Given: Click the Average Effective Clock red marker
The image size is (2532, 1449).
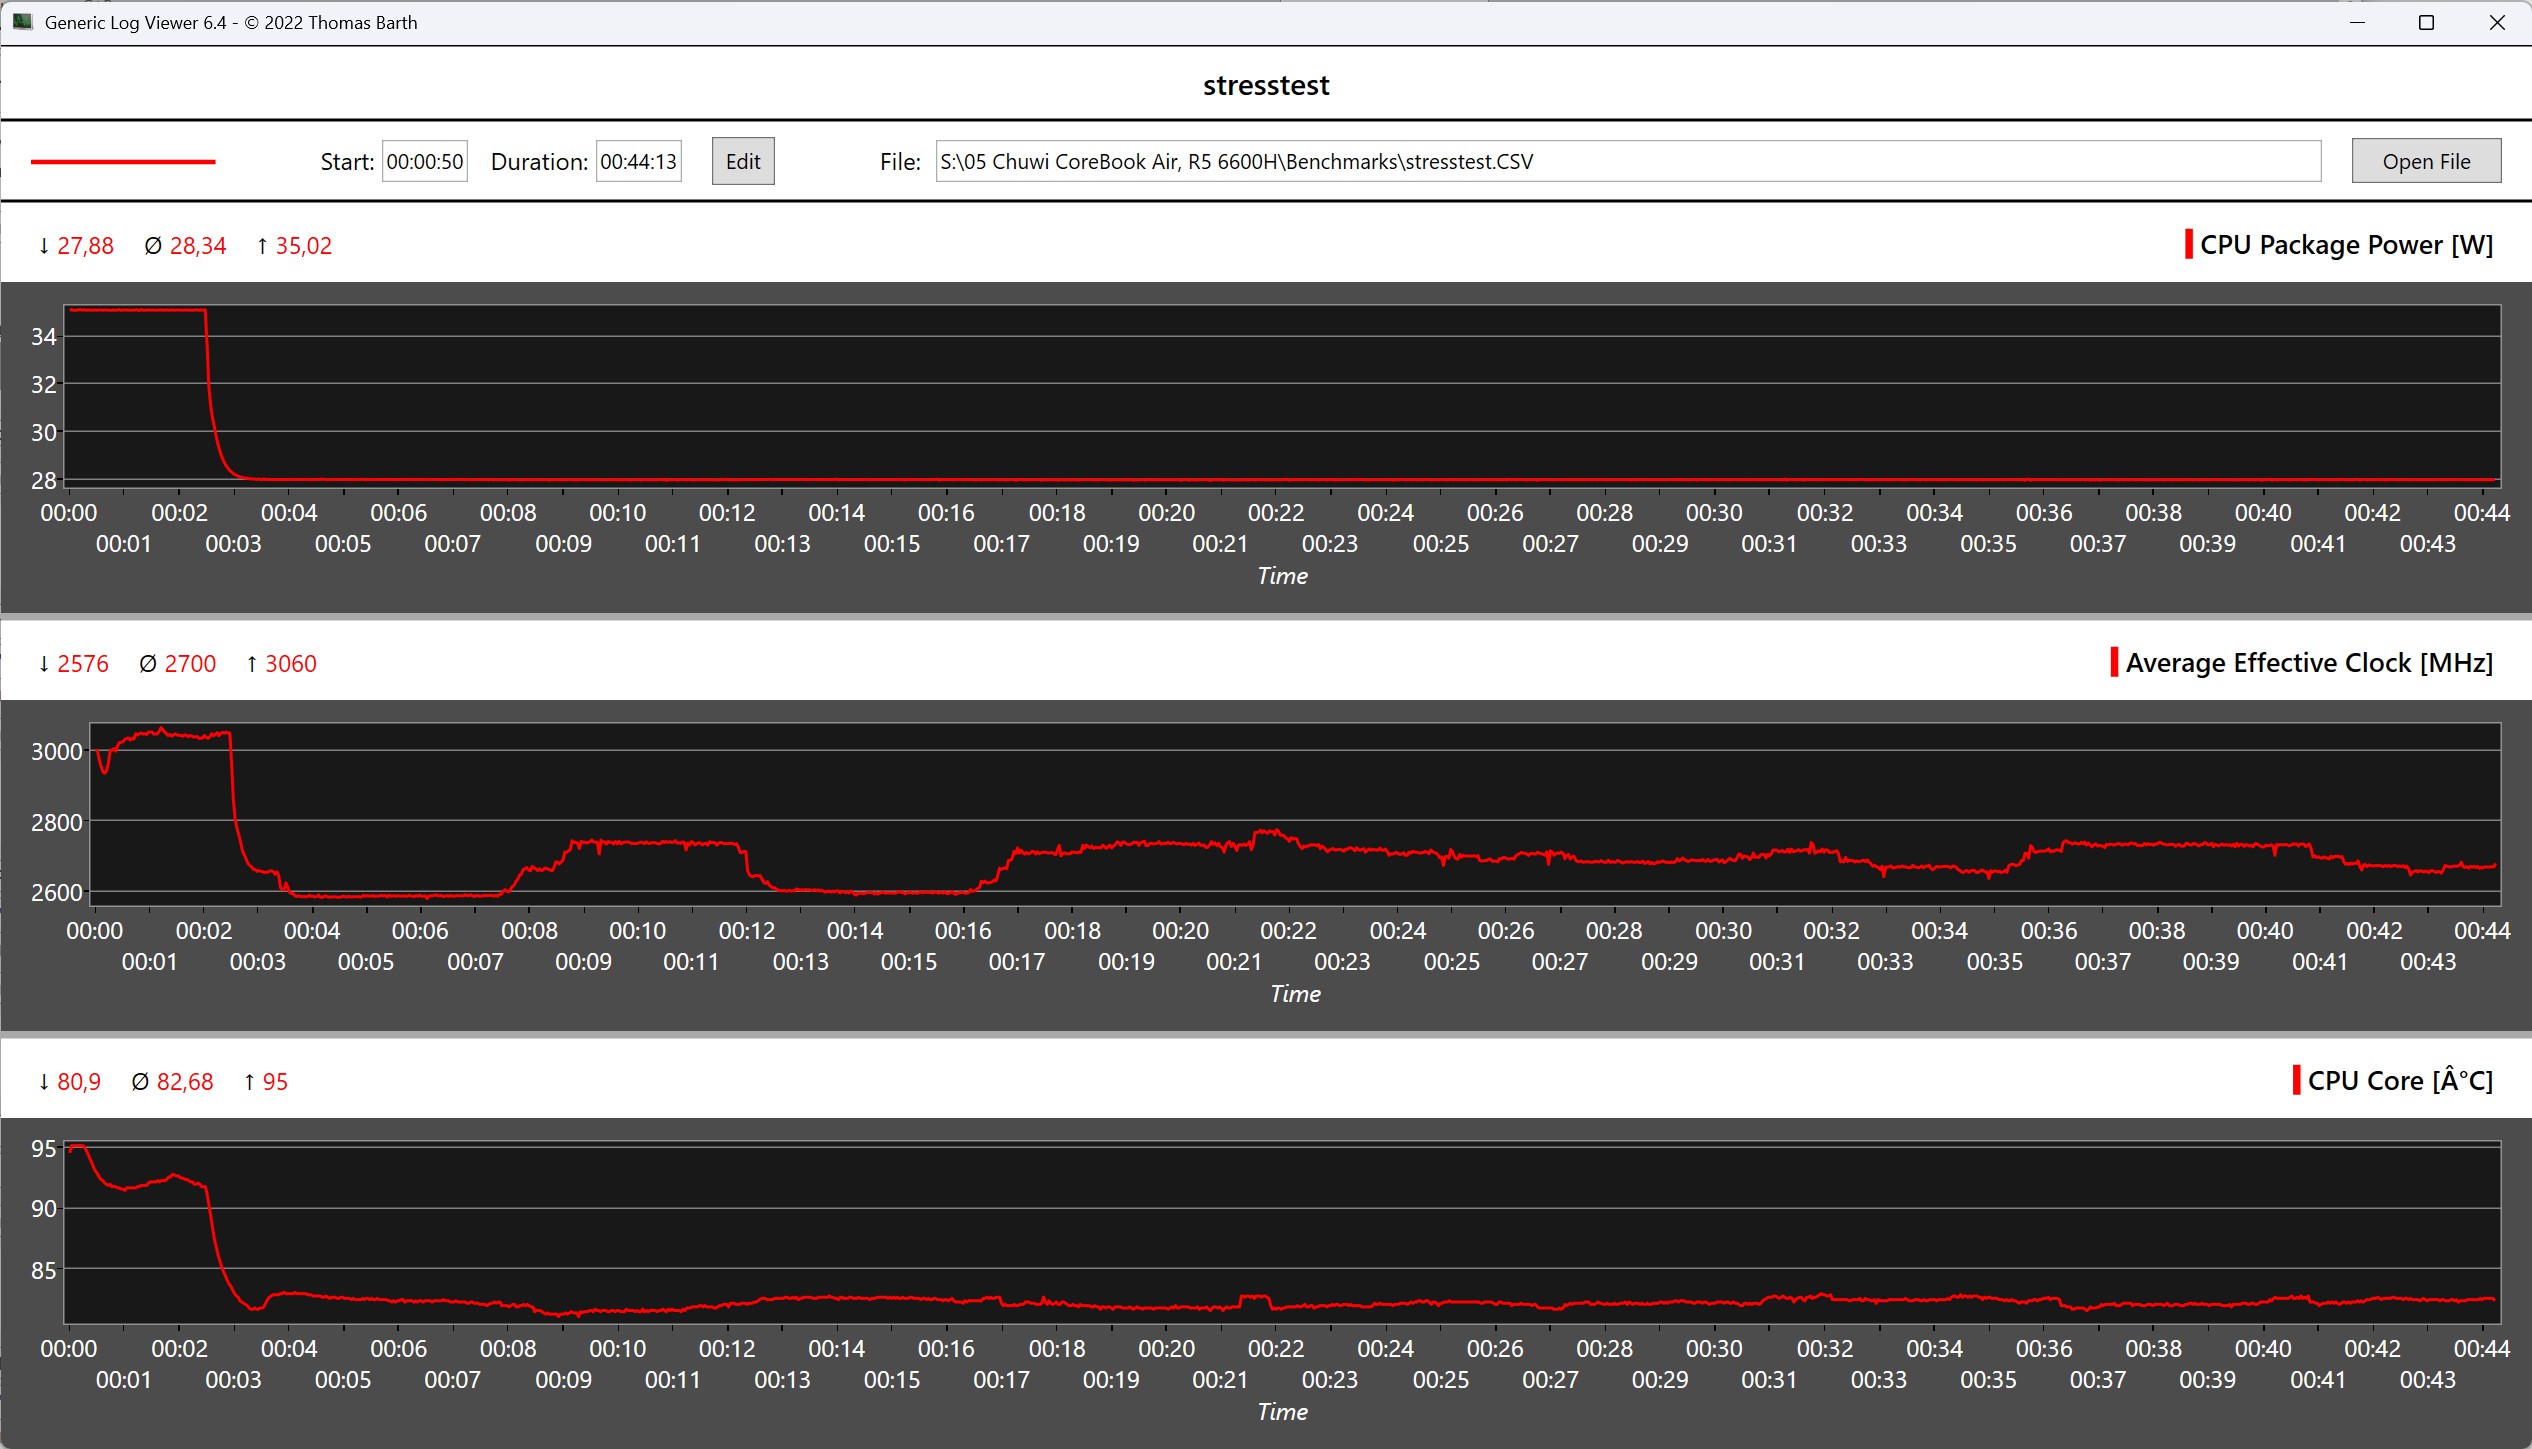Looking at the screenshot, I should (x=2113, y=662).
